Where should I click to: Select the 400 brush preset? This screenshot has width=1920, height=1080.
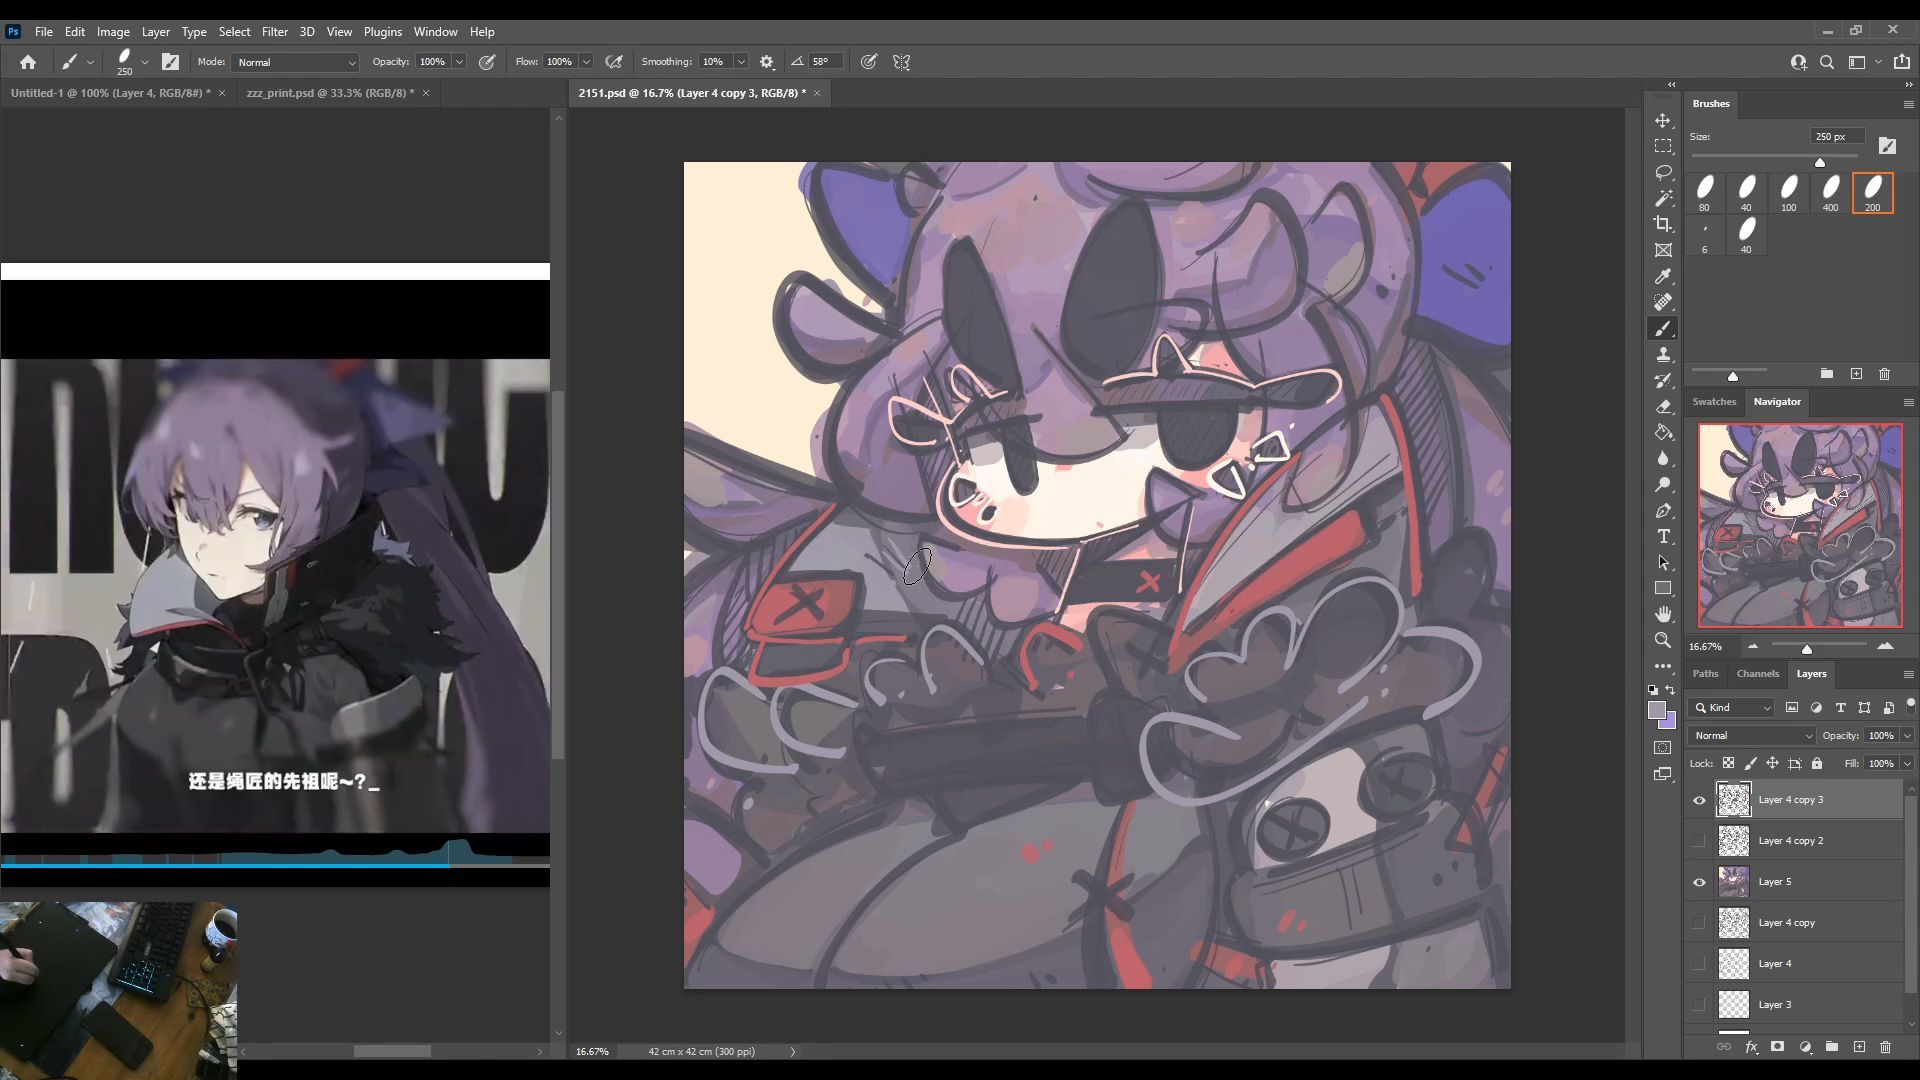click(x=1830, y=193)
